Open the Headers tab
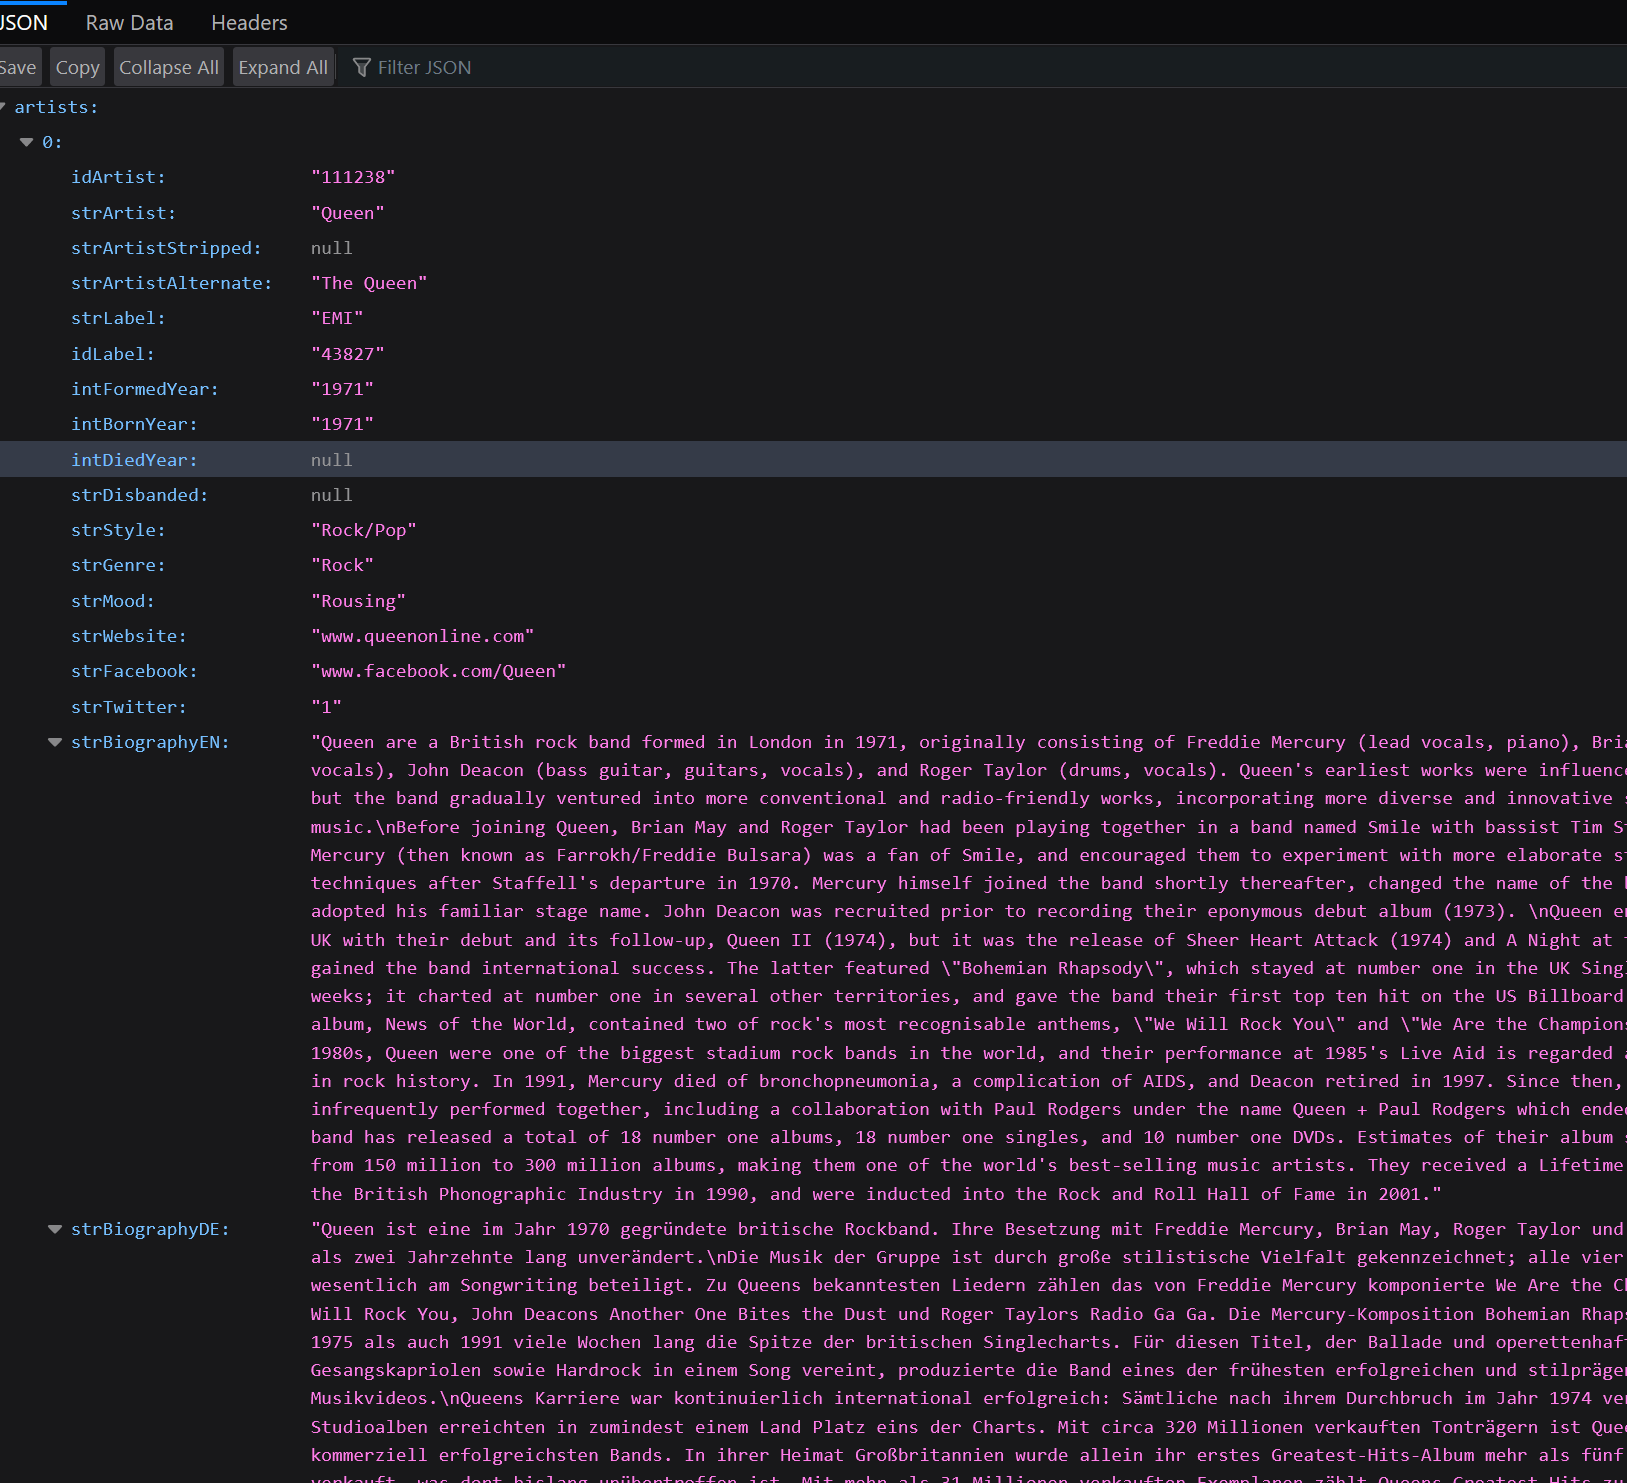This screenshot has width=1627, height=1483. tap(248, 22)
